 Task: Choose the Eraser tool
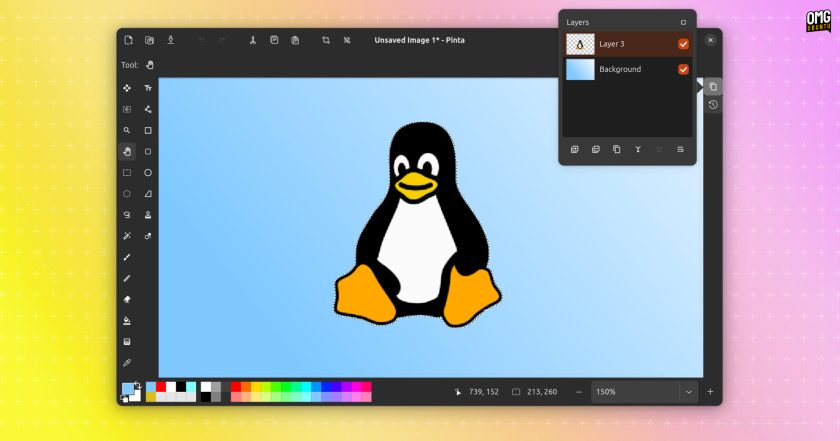(127, 300)
